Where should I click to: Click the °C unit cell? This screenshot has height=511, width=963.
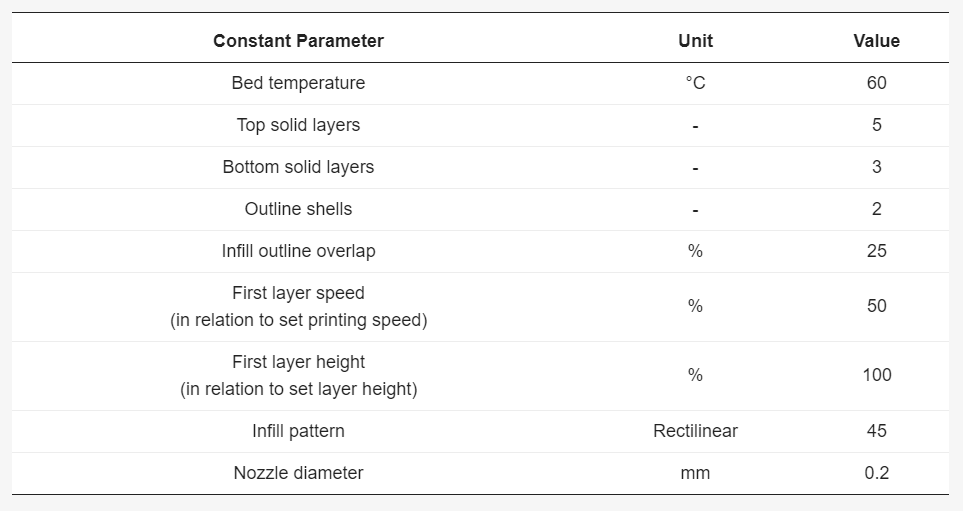coord(695,83)
